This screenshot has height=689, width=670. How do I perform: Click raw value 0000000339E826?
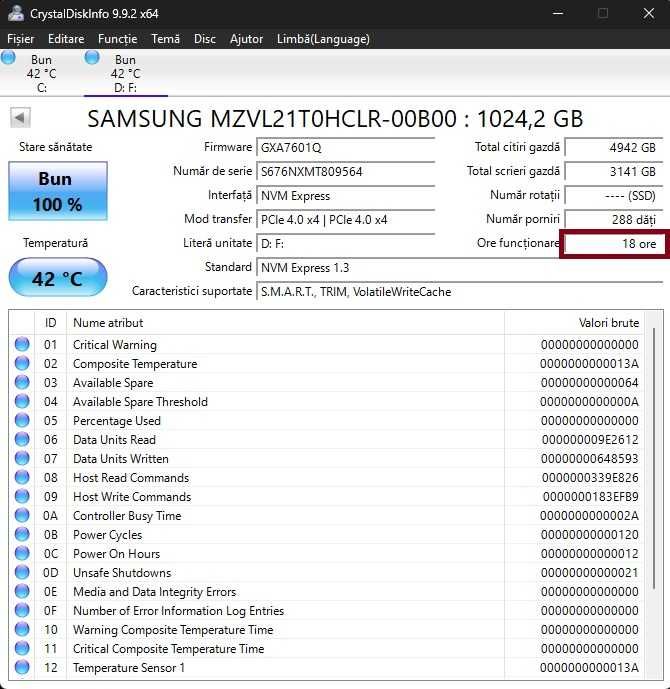click(590, 477)
